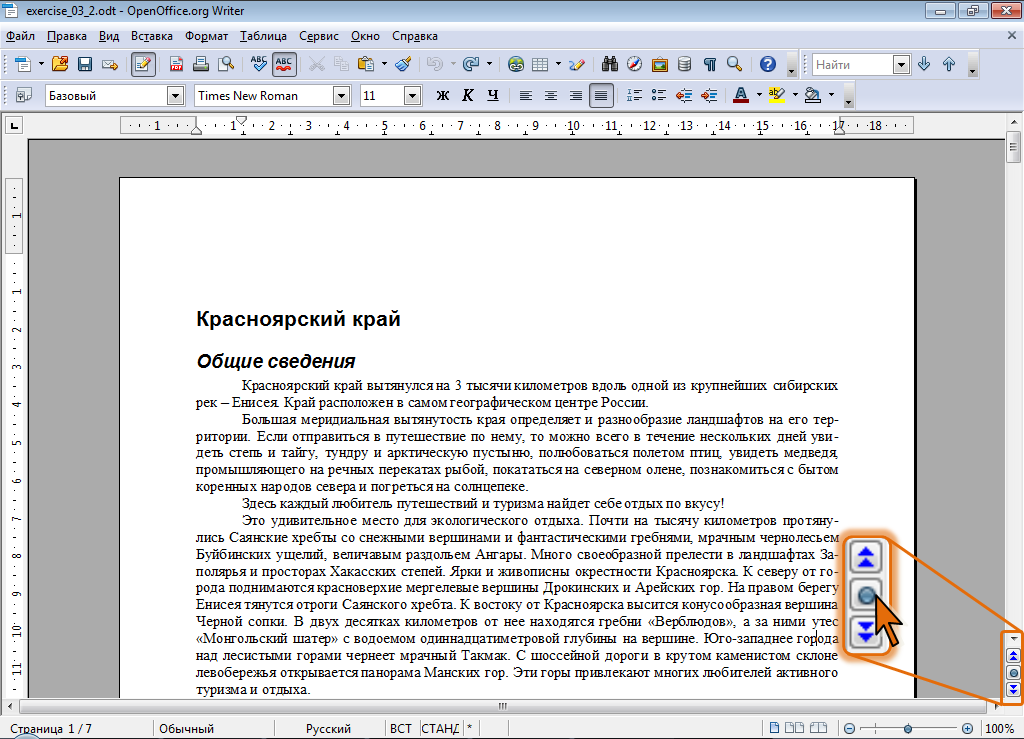This screenshot has height=739, width=1024.
Task: Send document as e-mail icon
Action: [110, 64]
